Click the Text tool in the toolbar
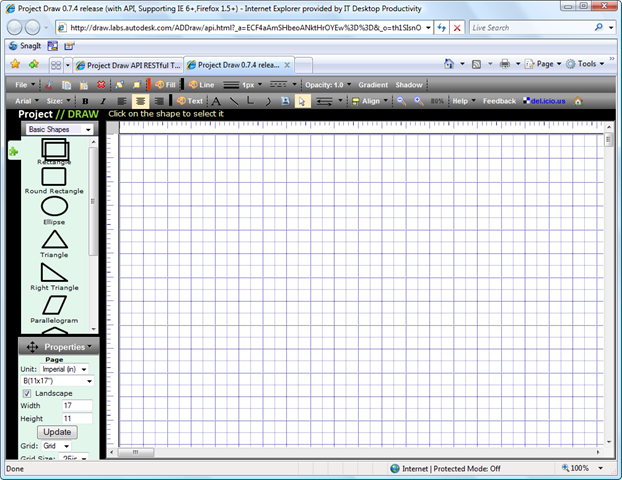This screenshot has height=480, width=622. (x=190, y=101)
